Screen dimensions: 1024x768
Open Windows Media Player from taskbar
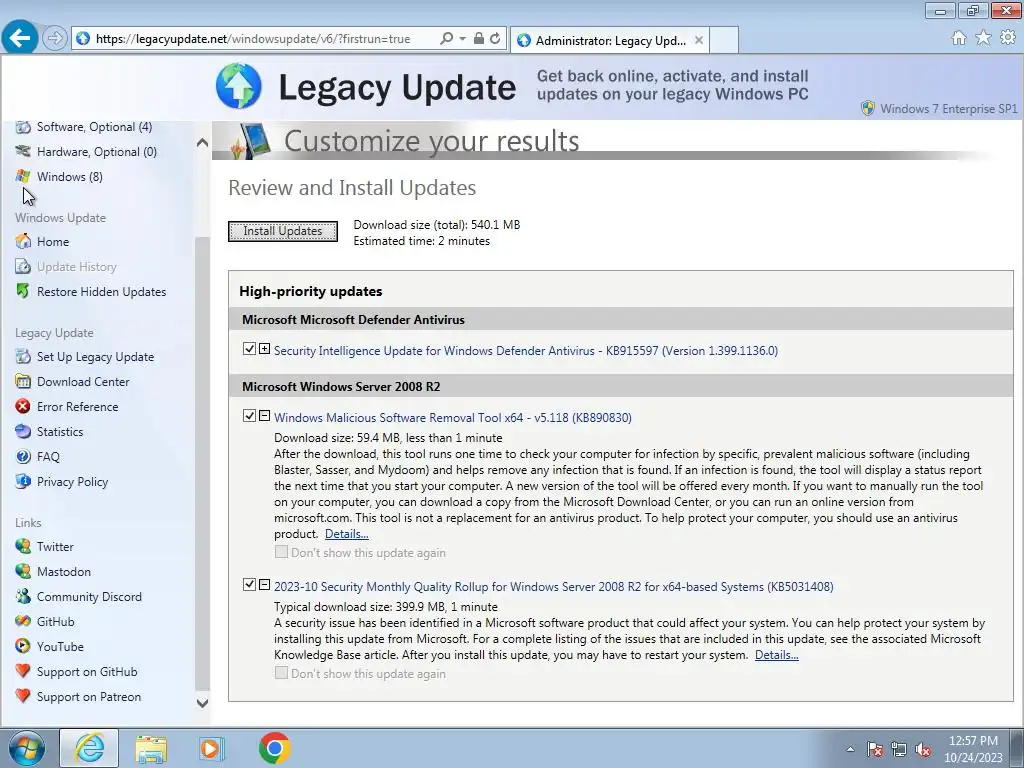(212, 748)
